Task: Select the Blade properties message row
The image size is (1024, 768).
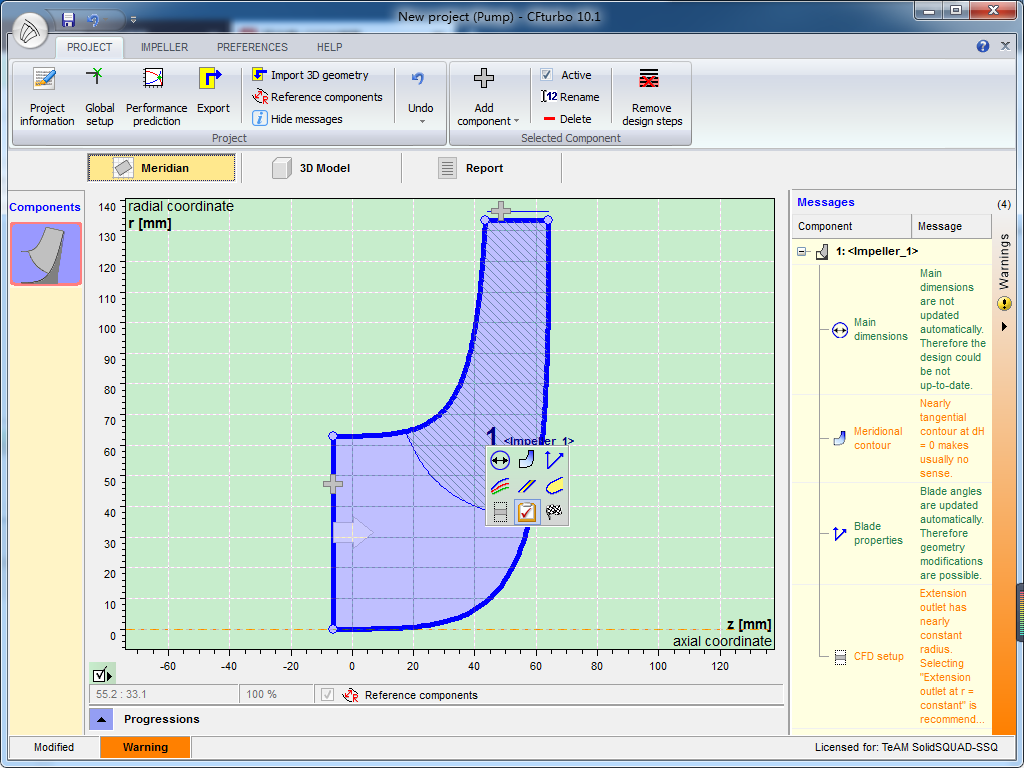Action: coord(891,533)
